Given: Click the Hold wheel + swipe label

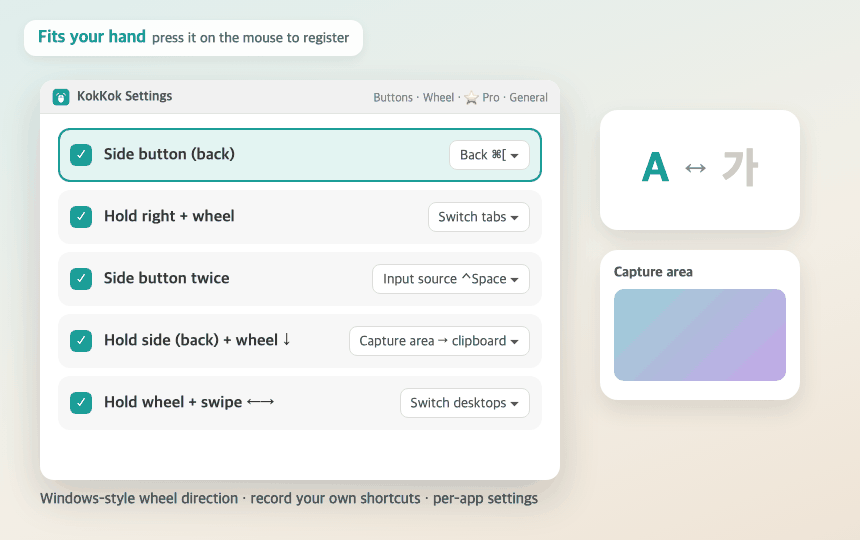Looking at the screenshot, I should (x=189, y=402).
